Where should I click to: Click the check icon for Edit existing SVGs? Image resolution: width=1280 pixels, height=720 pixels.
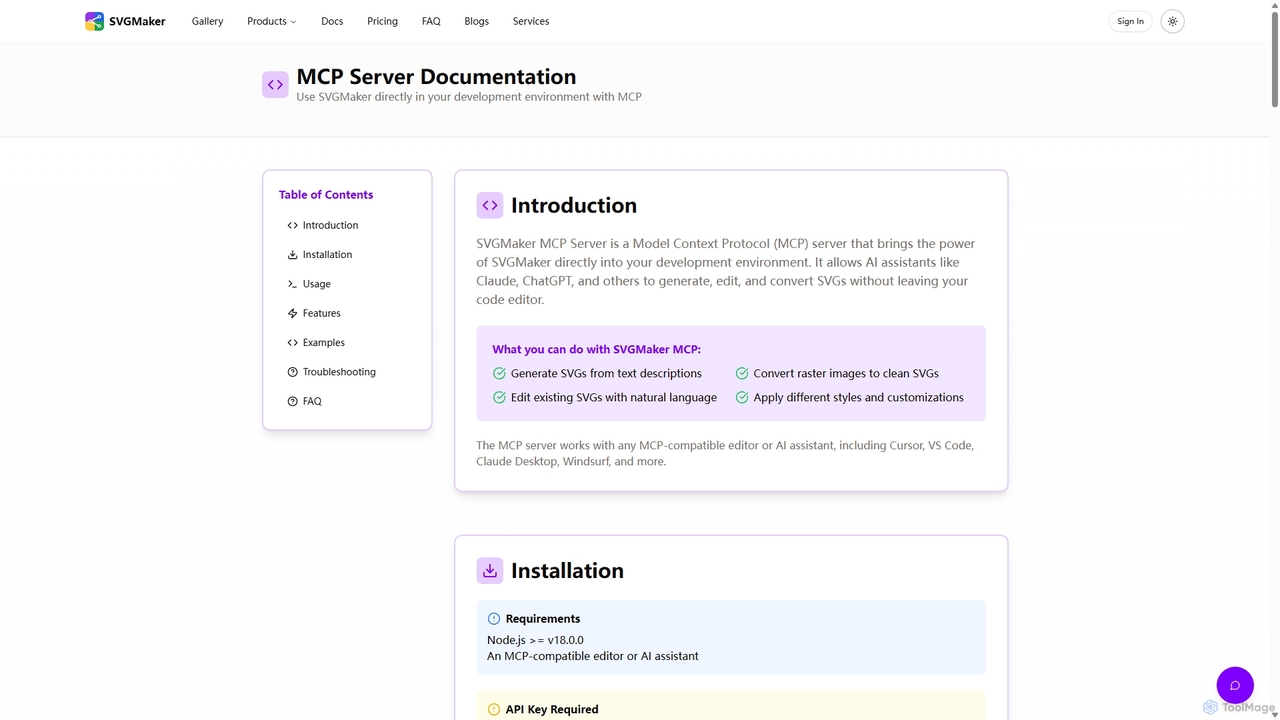click(x=499, y=397)
